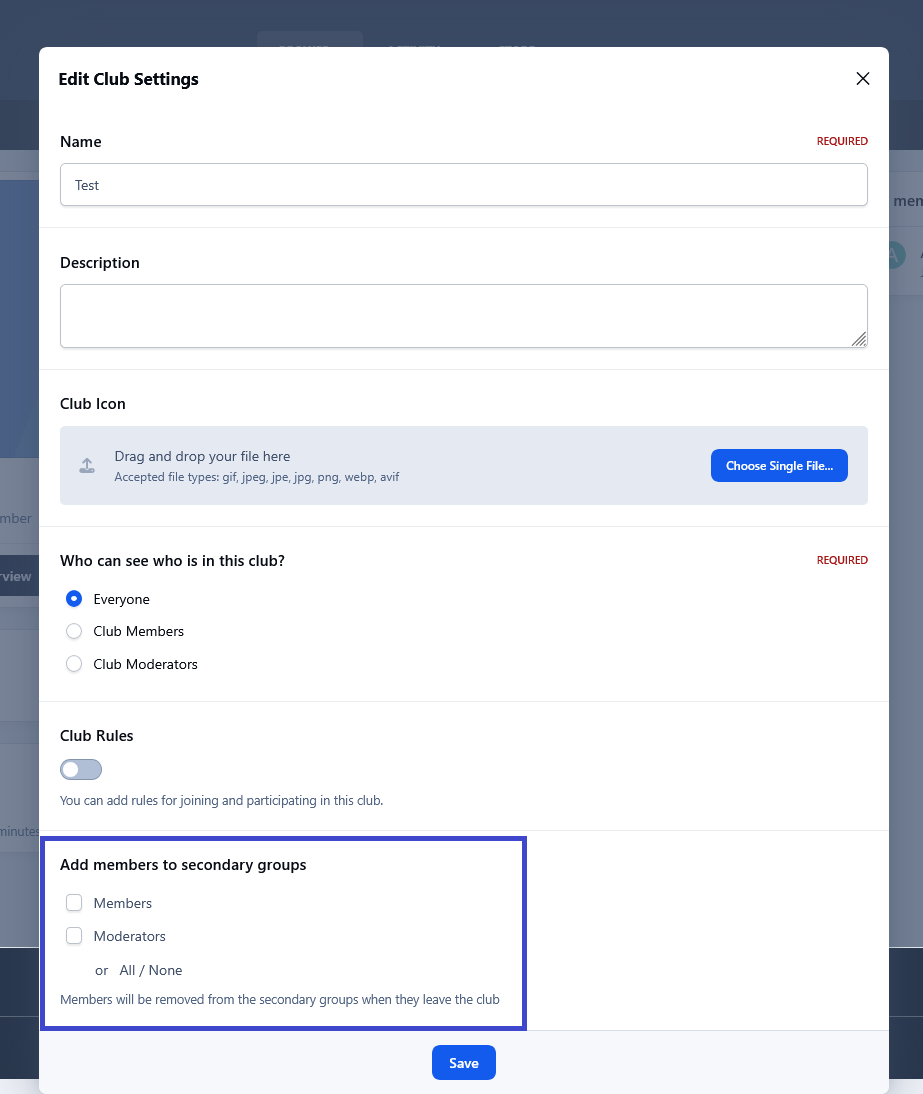Image resolution: width=923 pixels, height=1094 pixels.
Task: Click the Edit Club Settings title
Action: click(128, 79)
